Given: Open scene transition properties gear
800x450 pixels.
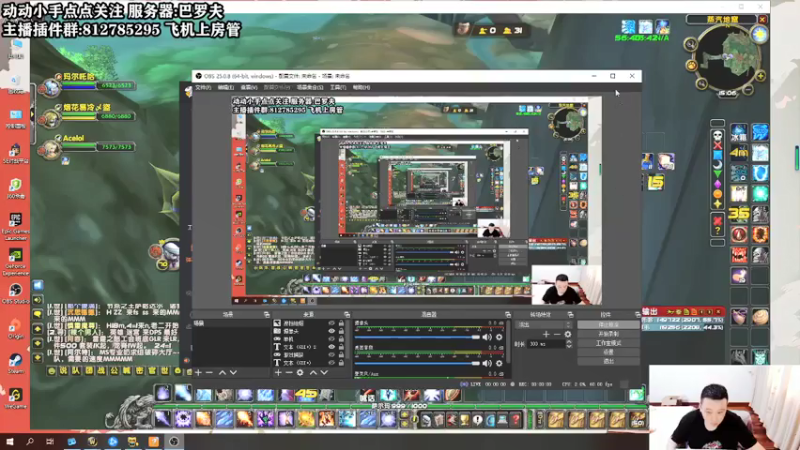Looking at the screenshot, I should pos(568,334).
